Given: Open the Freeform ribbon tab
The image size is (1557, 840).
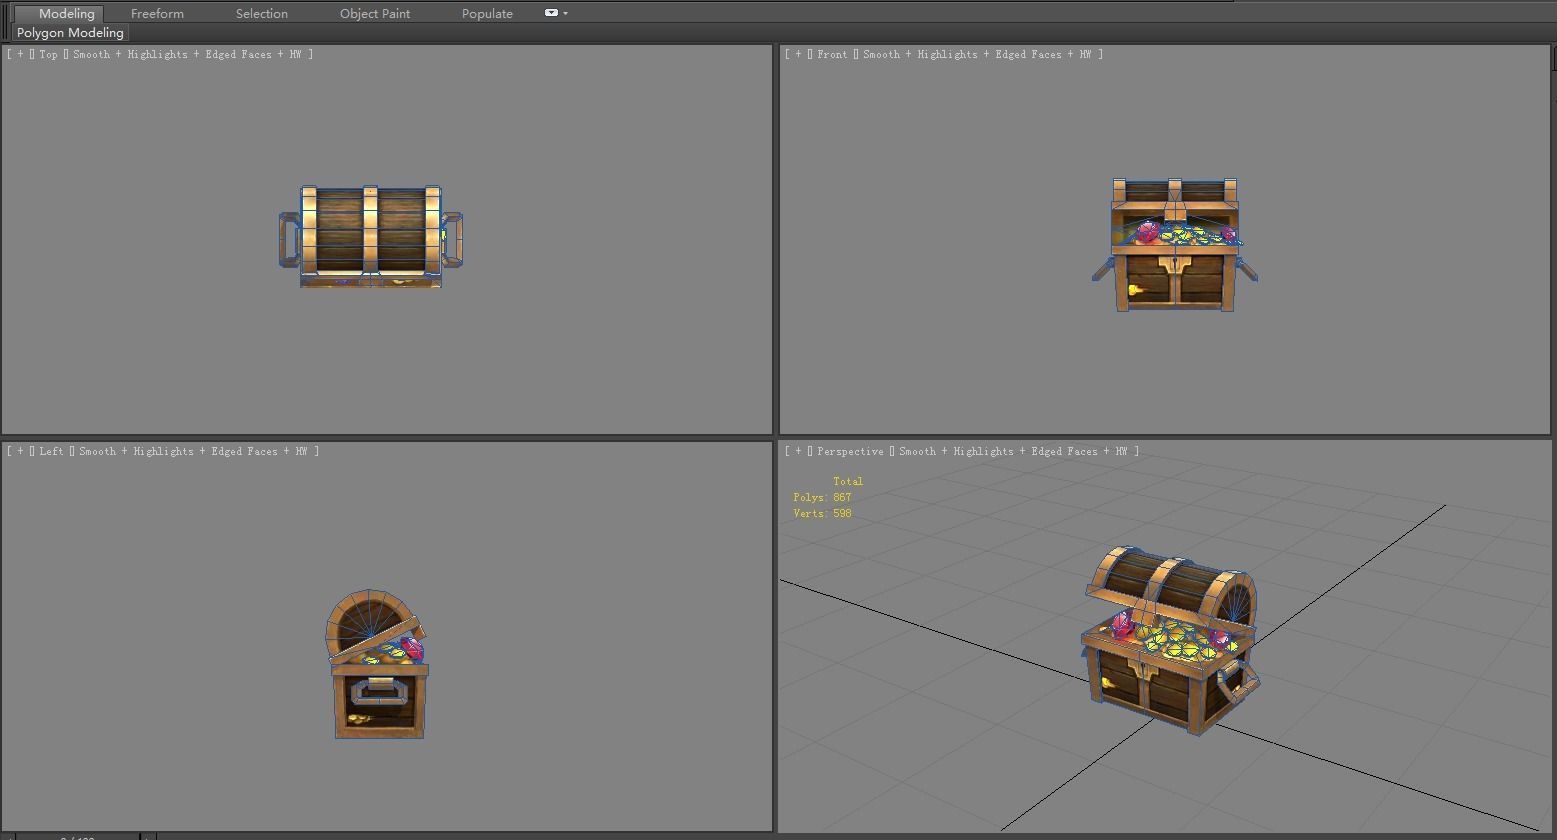Looking at the screenshot, I should coord(157,13).
